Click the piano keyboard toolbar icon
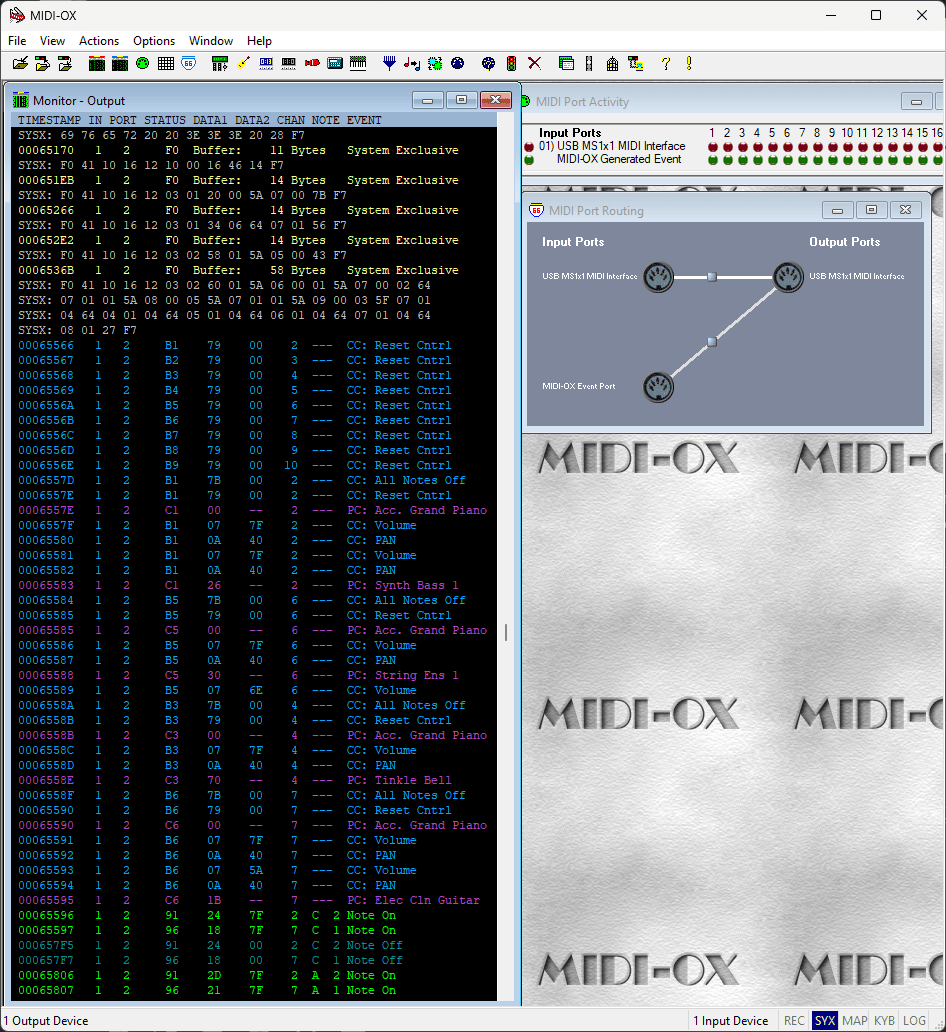946x1032 pixels. click(x=358, y=64)
